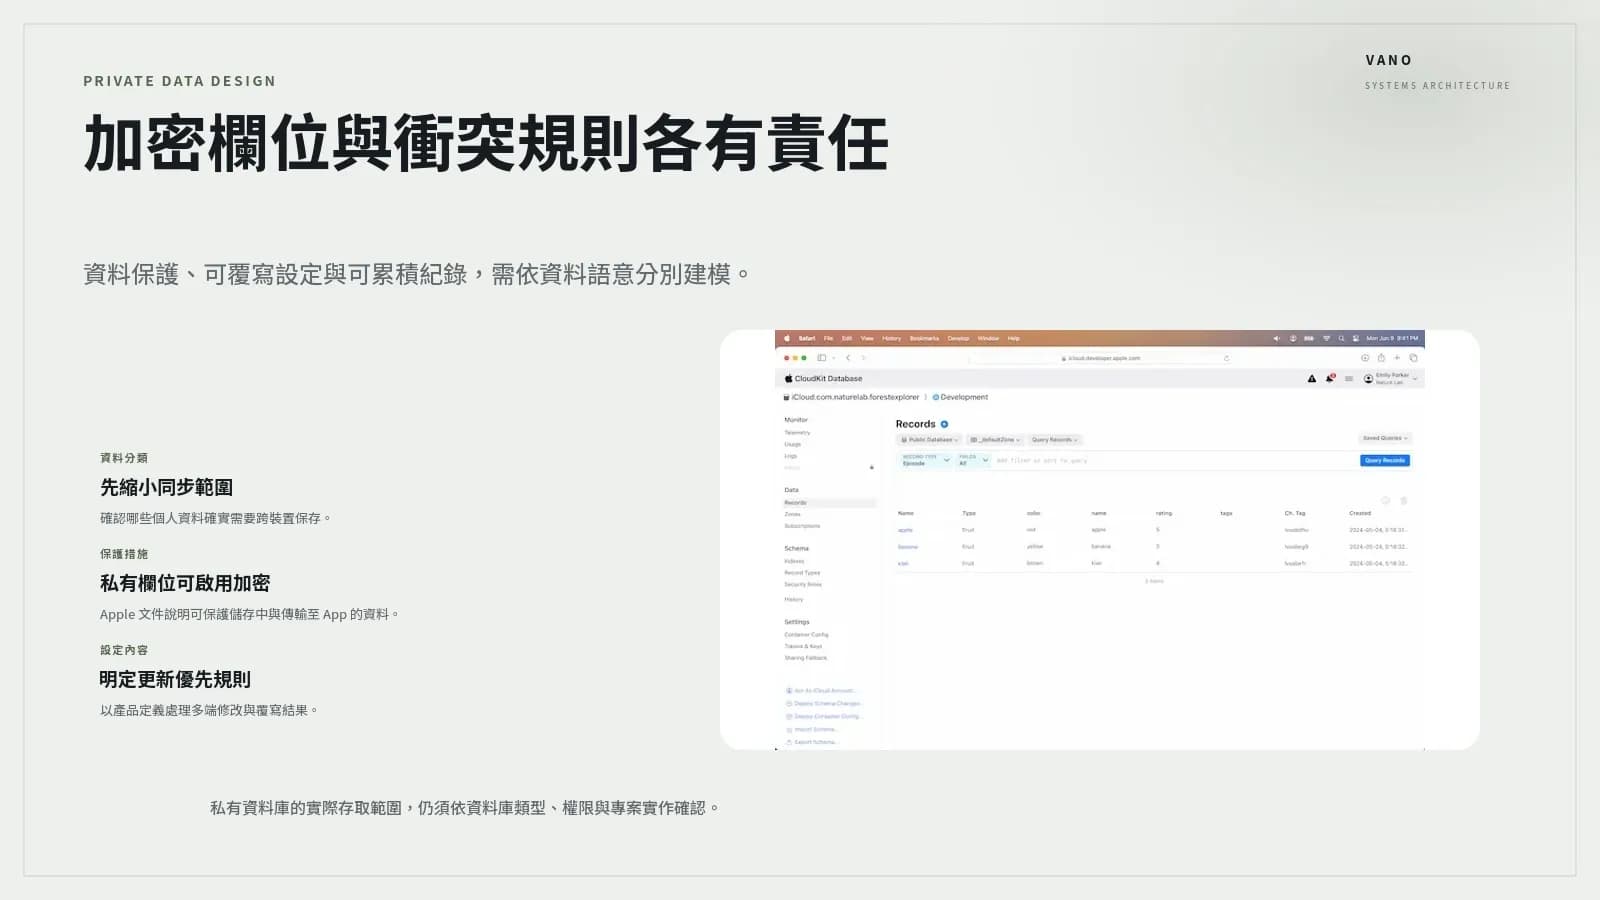Click the Export Schema link
The width and height of the screenshot is (1600, 900).
(812, 742)
